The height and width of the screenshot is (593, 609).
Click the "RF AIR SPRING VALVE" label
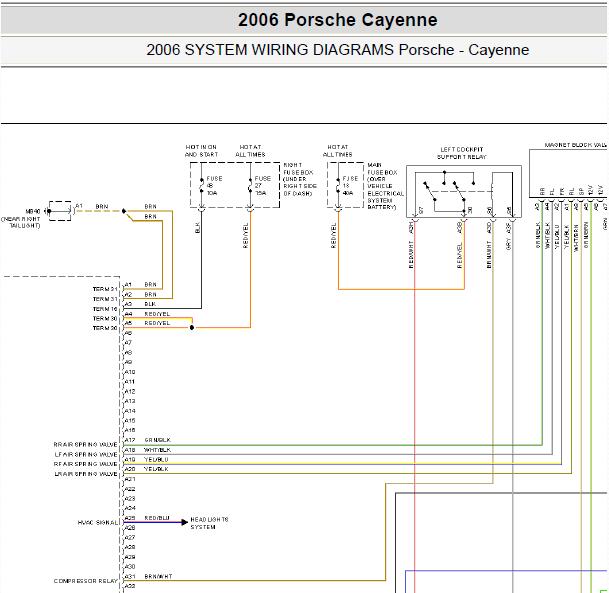(x=85, y=464)
